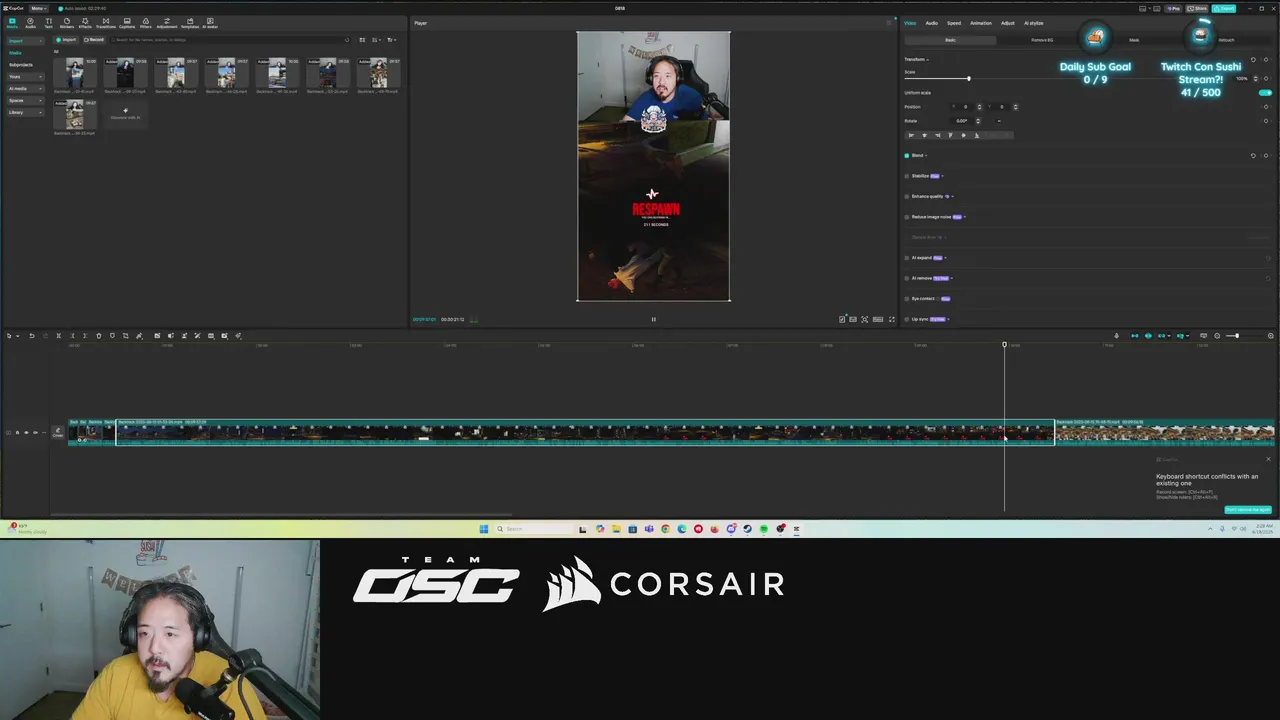Viewport: 1280px width, 720px height.
Task: Switch to the AI stylize tab
Action: click(1033, 23)
